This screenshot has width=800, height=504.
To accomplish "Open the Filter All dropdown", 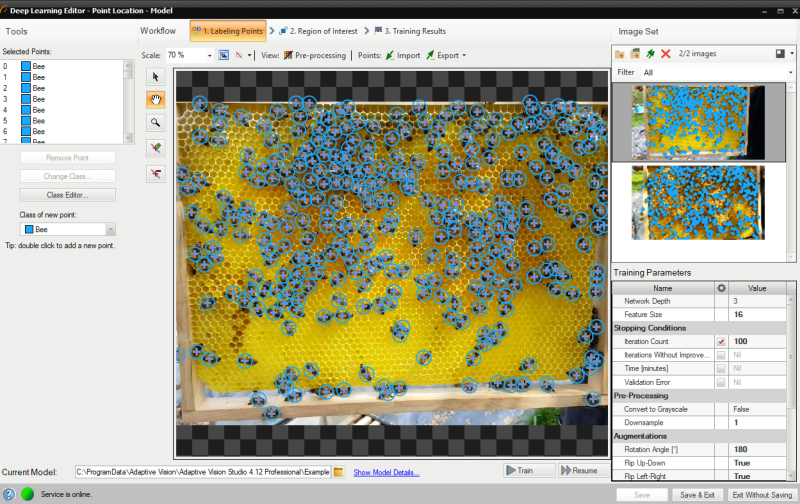I will coord(790,72).
